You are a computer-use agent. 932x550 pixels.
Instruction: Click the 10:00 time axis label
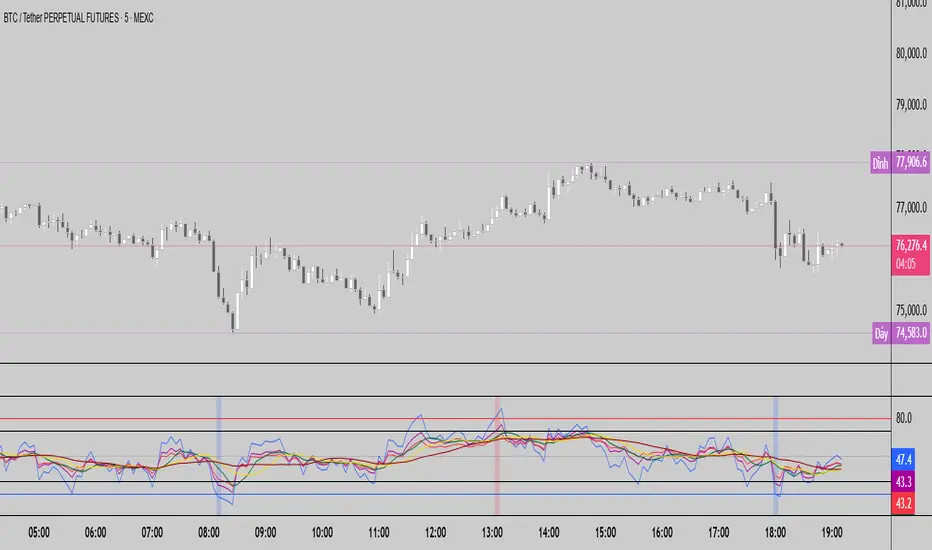(x=322, y=533)
